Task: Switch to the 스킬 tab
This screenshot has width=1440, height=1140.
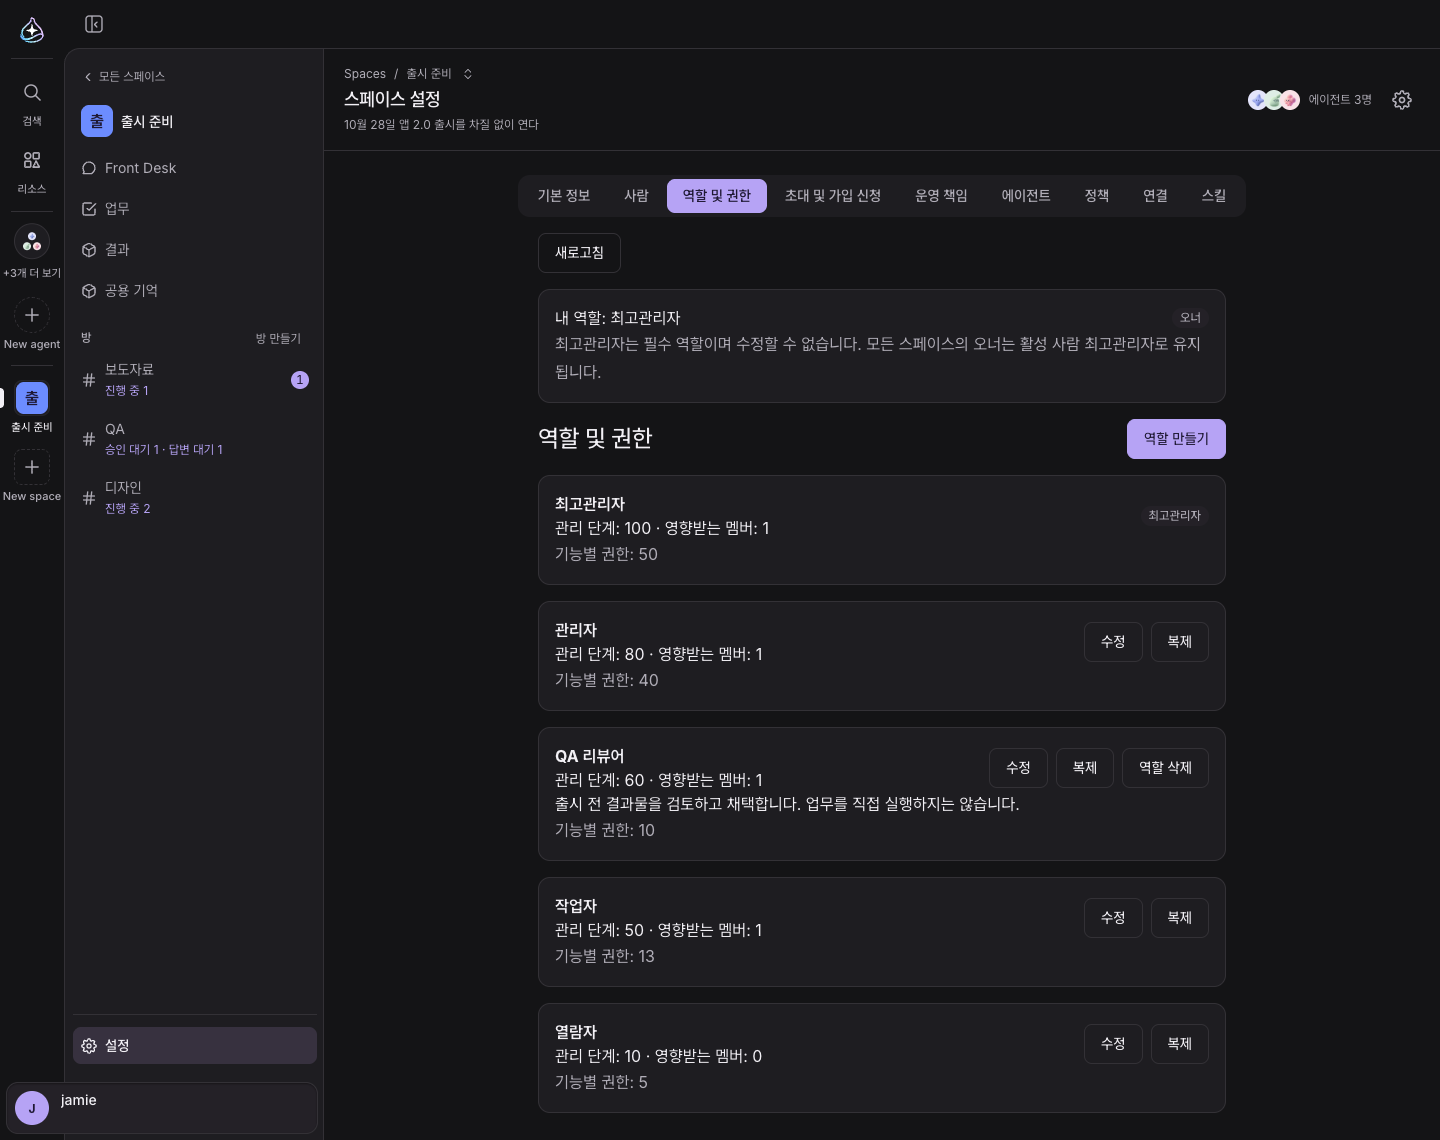Action: pyautogui.click(x=1214, y=196)
